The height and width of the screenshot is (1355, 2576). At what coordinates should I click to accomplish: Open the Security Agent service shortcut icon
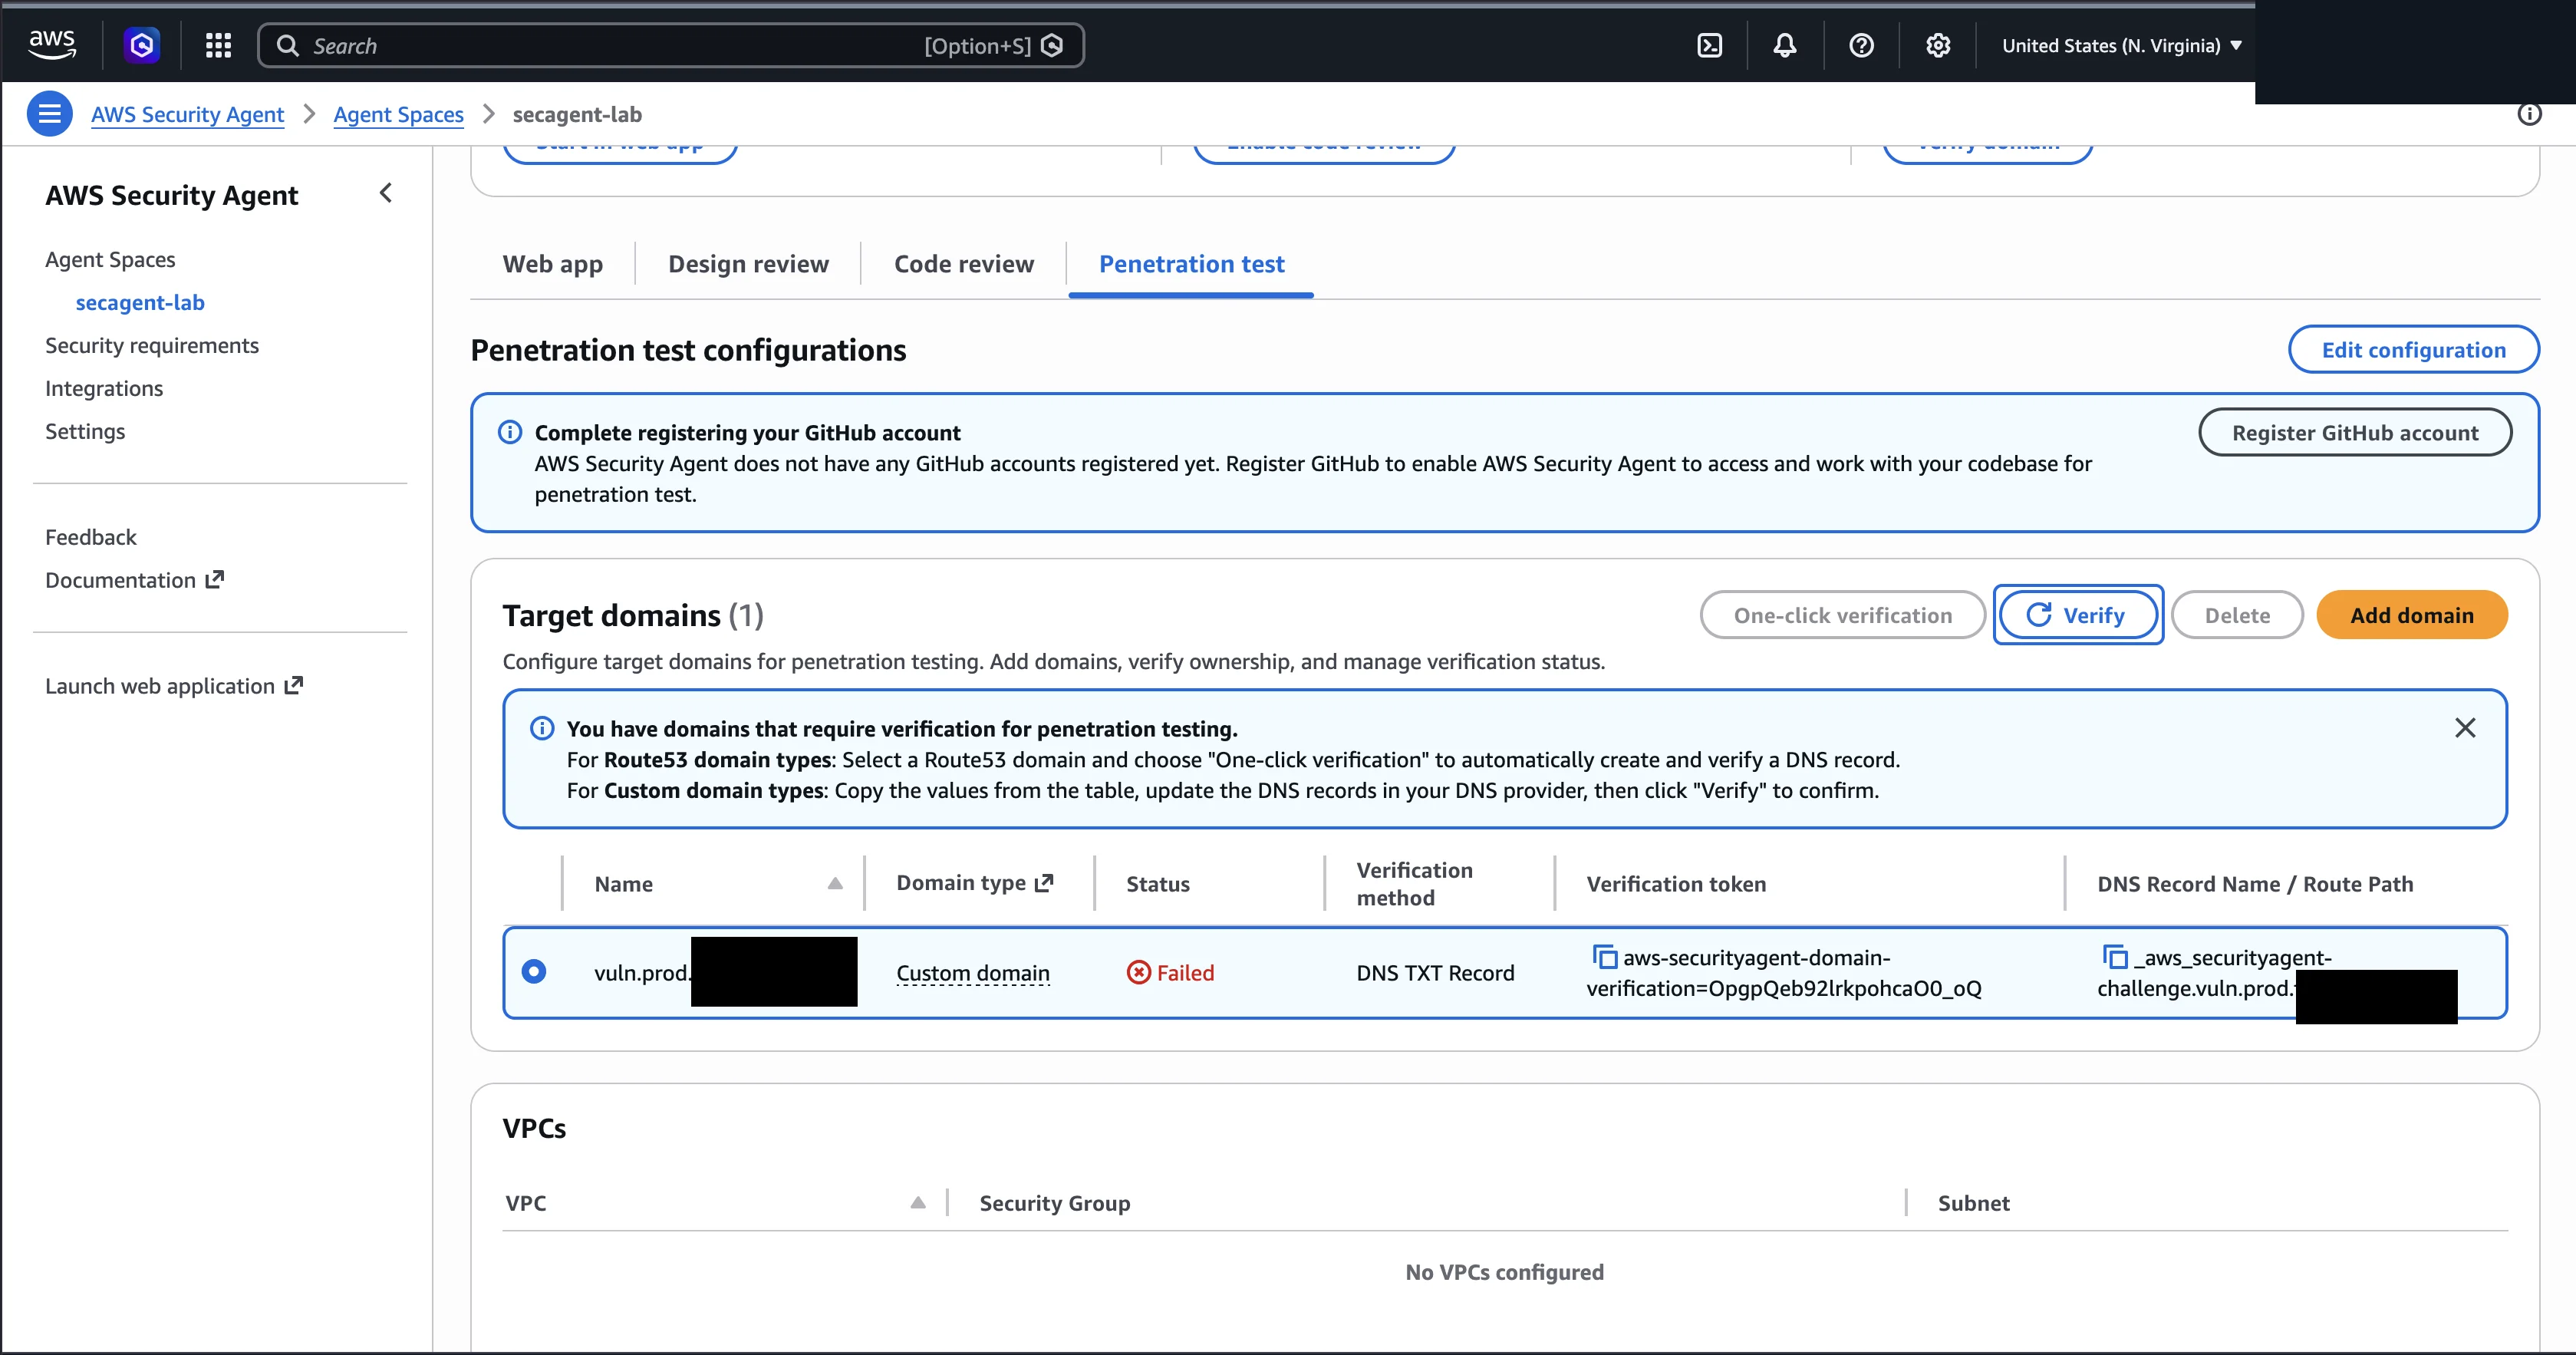(142, 45)
